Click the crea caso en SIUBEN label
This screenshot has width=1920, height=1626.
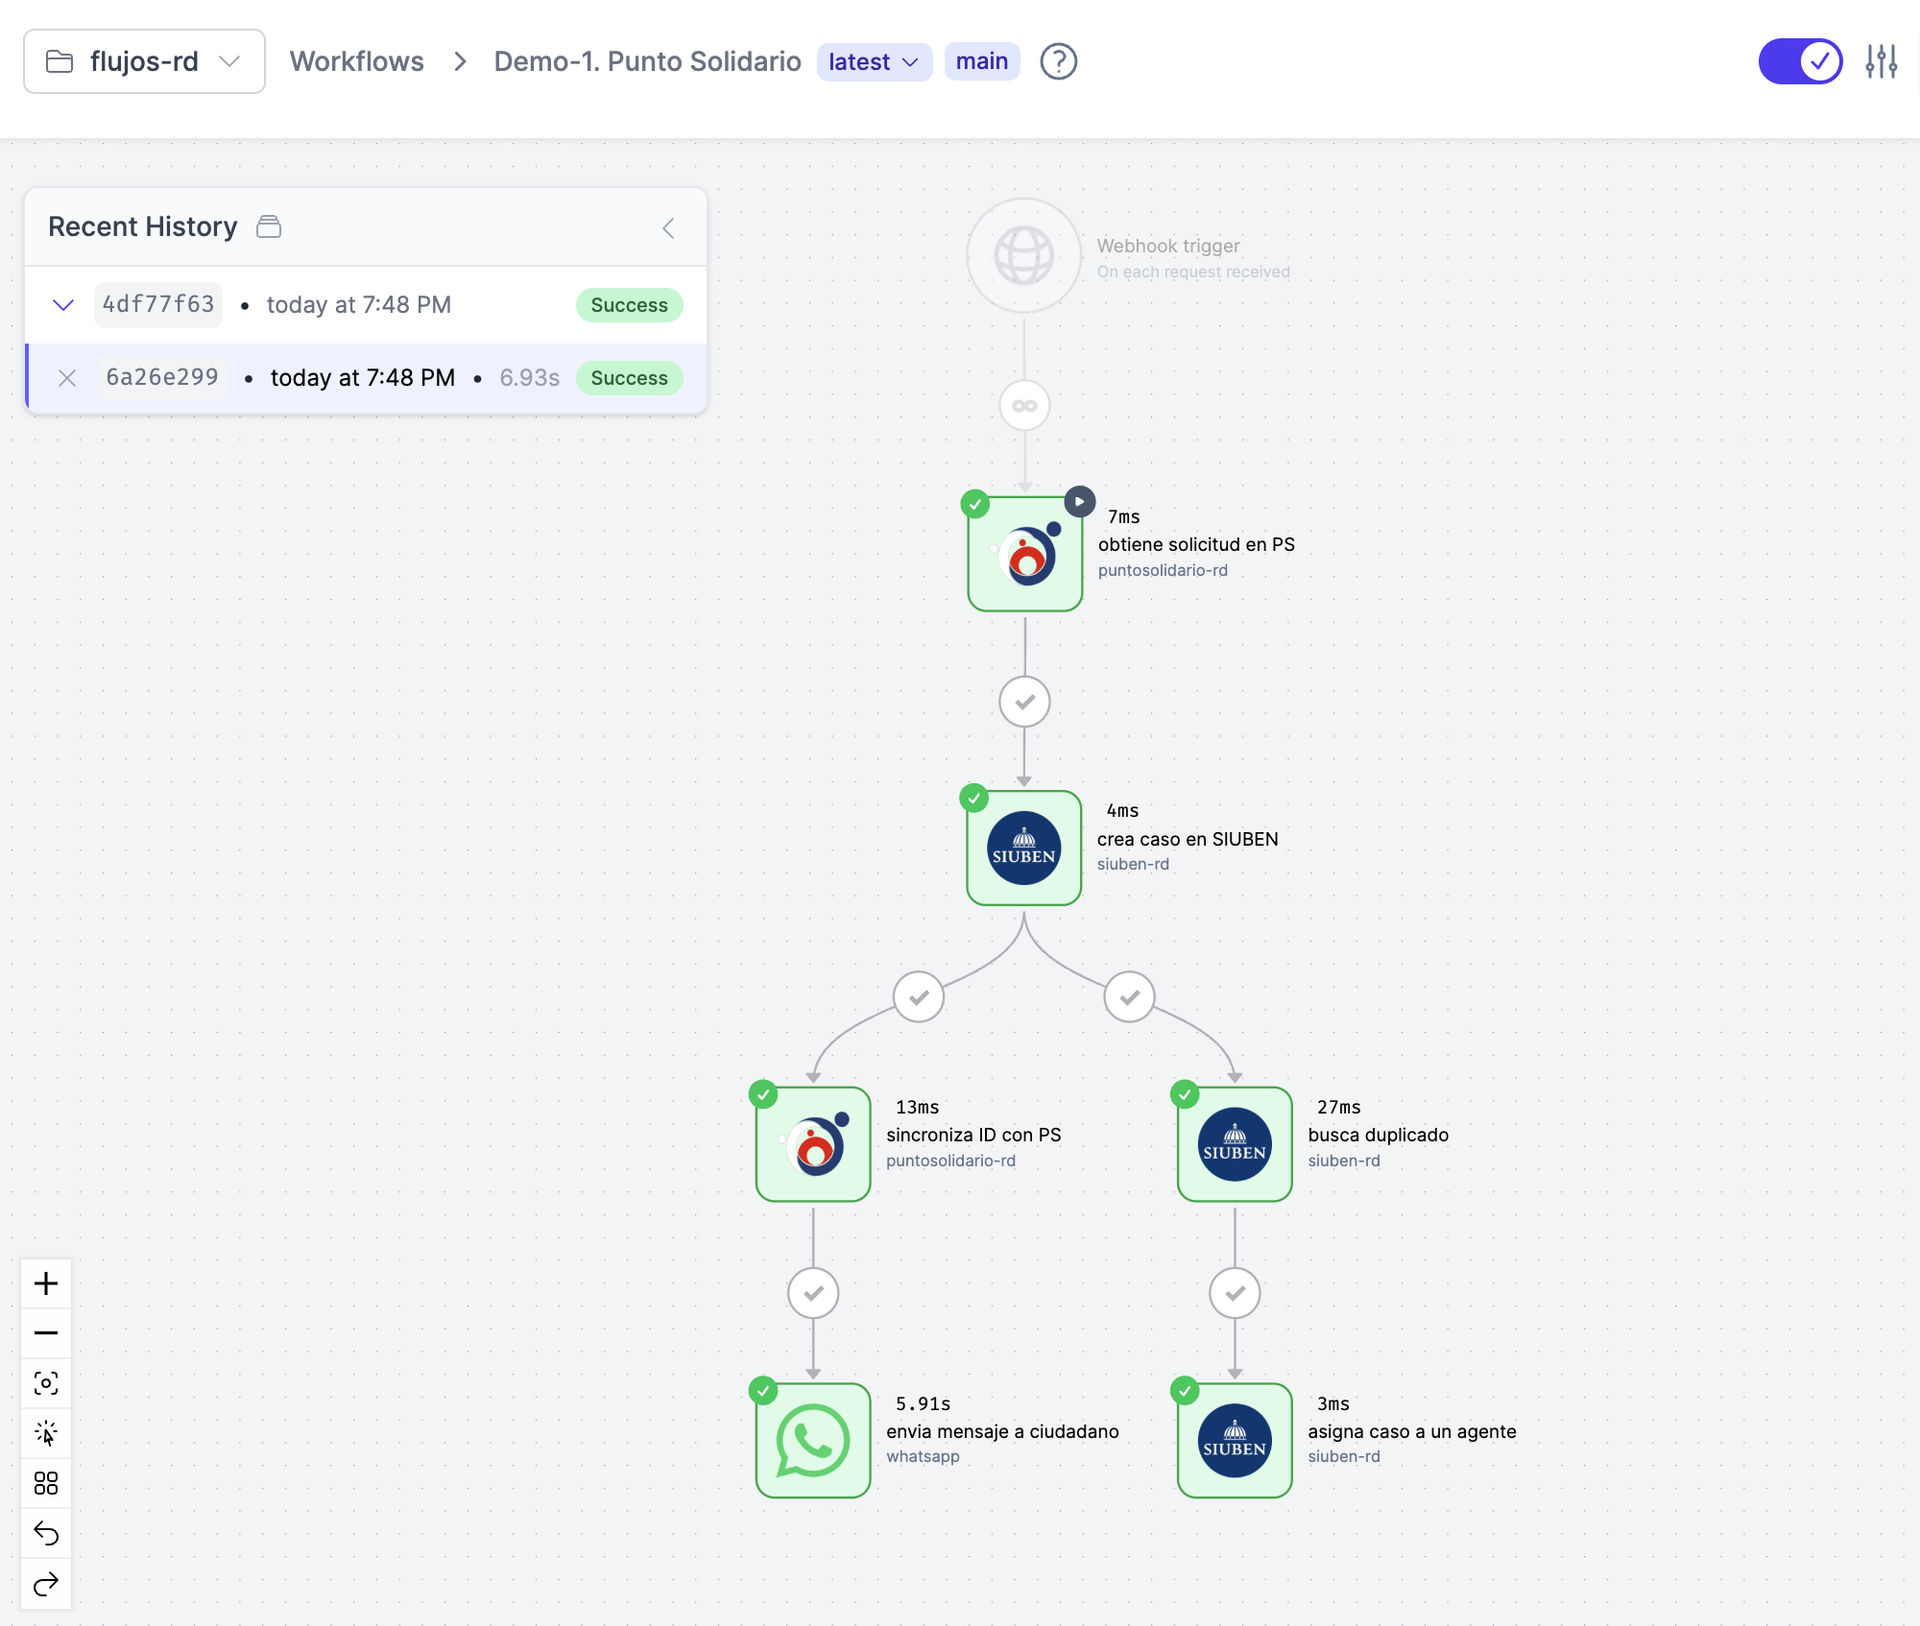(x=1187, y=839)
